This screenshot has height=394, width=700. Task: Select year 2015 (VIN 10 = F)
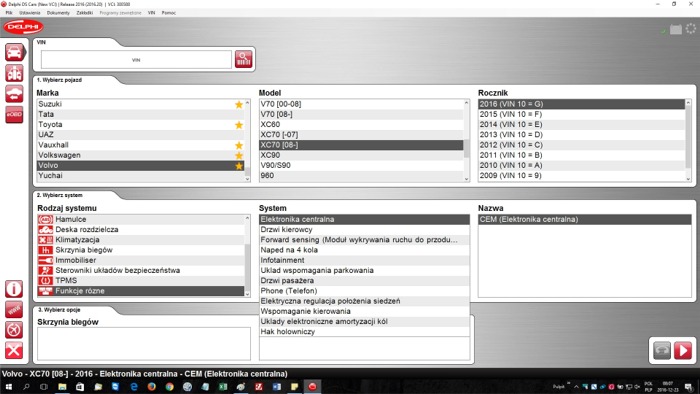[x=582, y=114]
